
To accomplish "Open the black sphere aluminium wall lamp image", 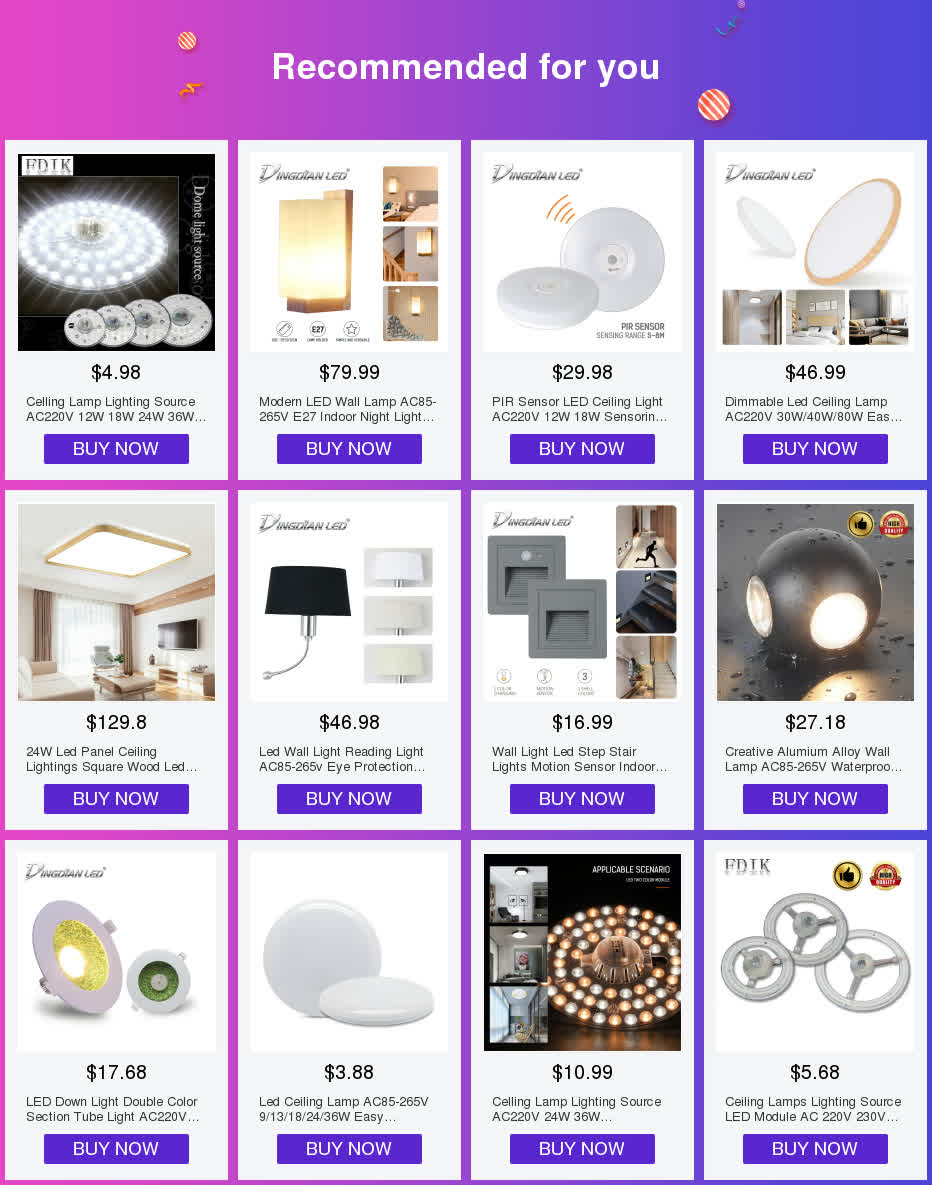I will point(815,602).
